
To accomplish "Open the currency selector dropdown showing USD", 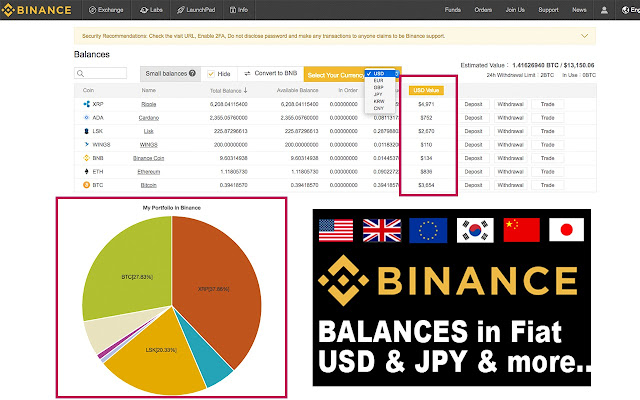I will click(x=382, y=73).
